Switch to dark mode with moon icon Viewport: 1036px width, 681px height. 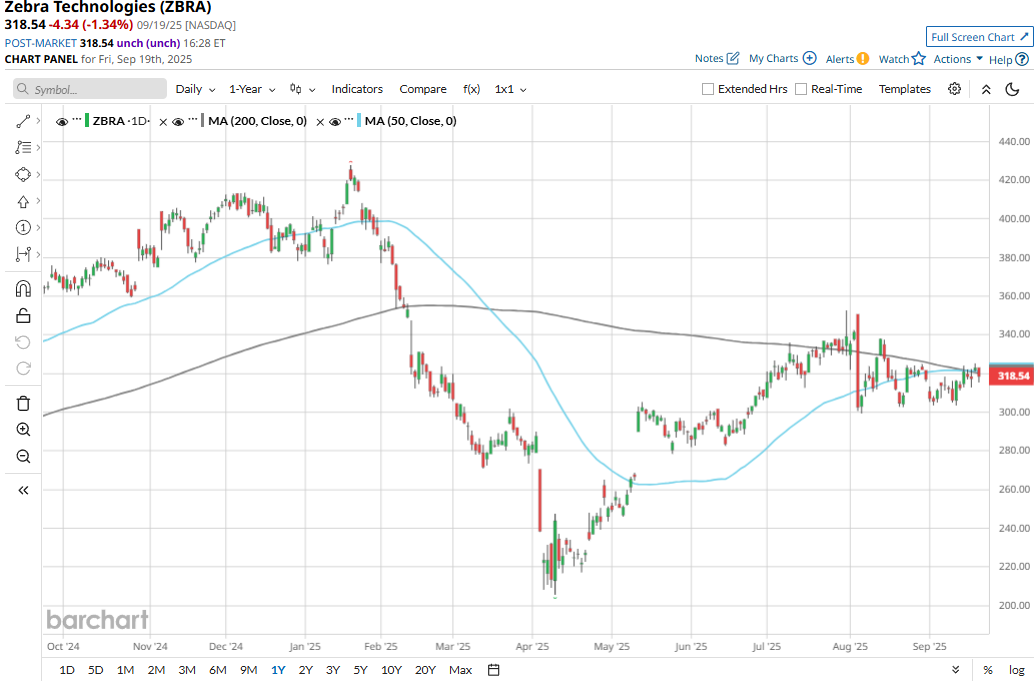[1012, 89]
